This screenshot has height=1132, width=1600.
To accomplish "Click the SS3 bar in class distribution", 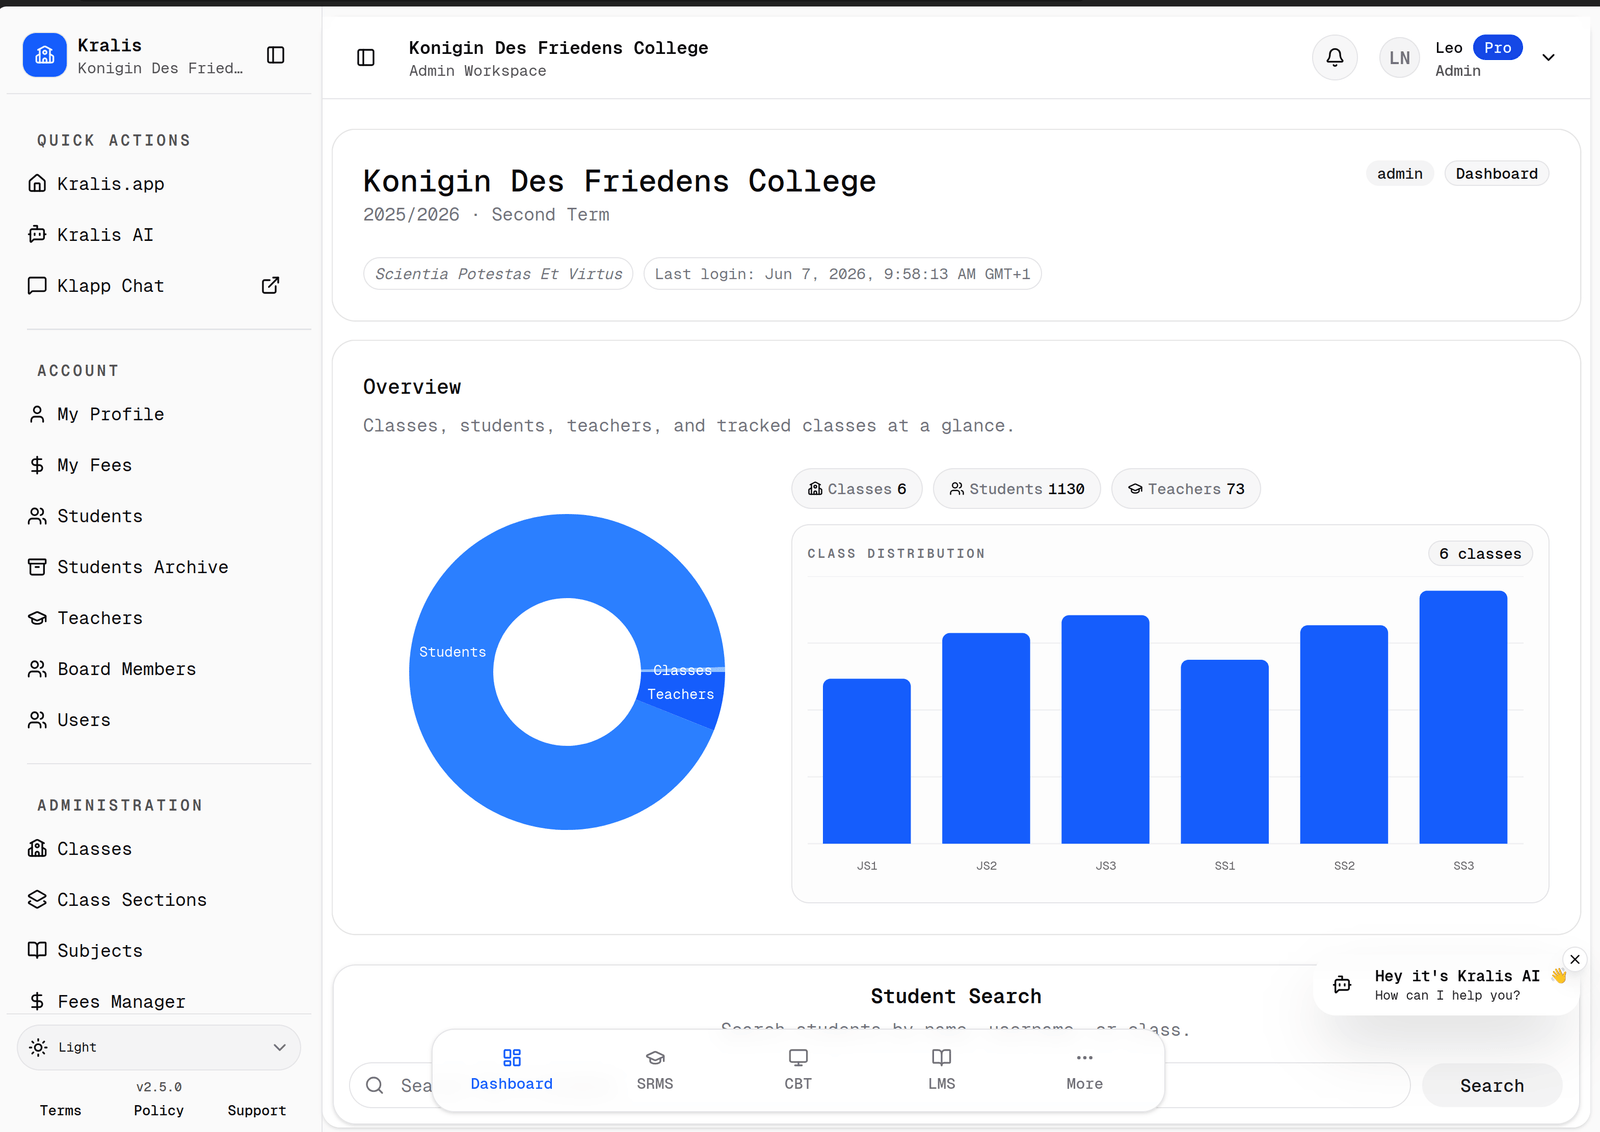I will (x=1463, y=717).
